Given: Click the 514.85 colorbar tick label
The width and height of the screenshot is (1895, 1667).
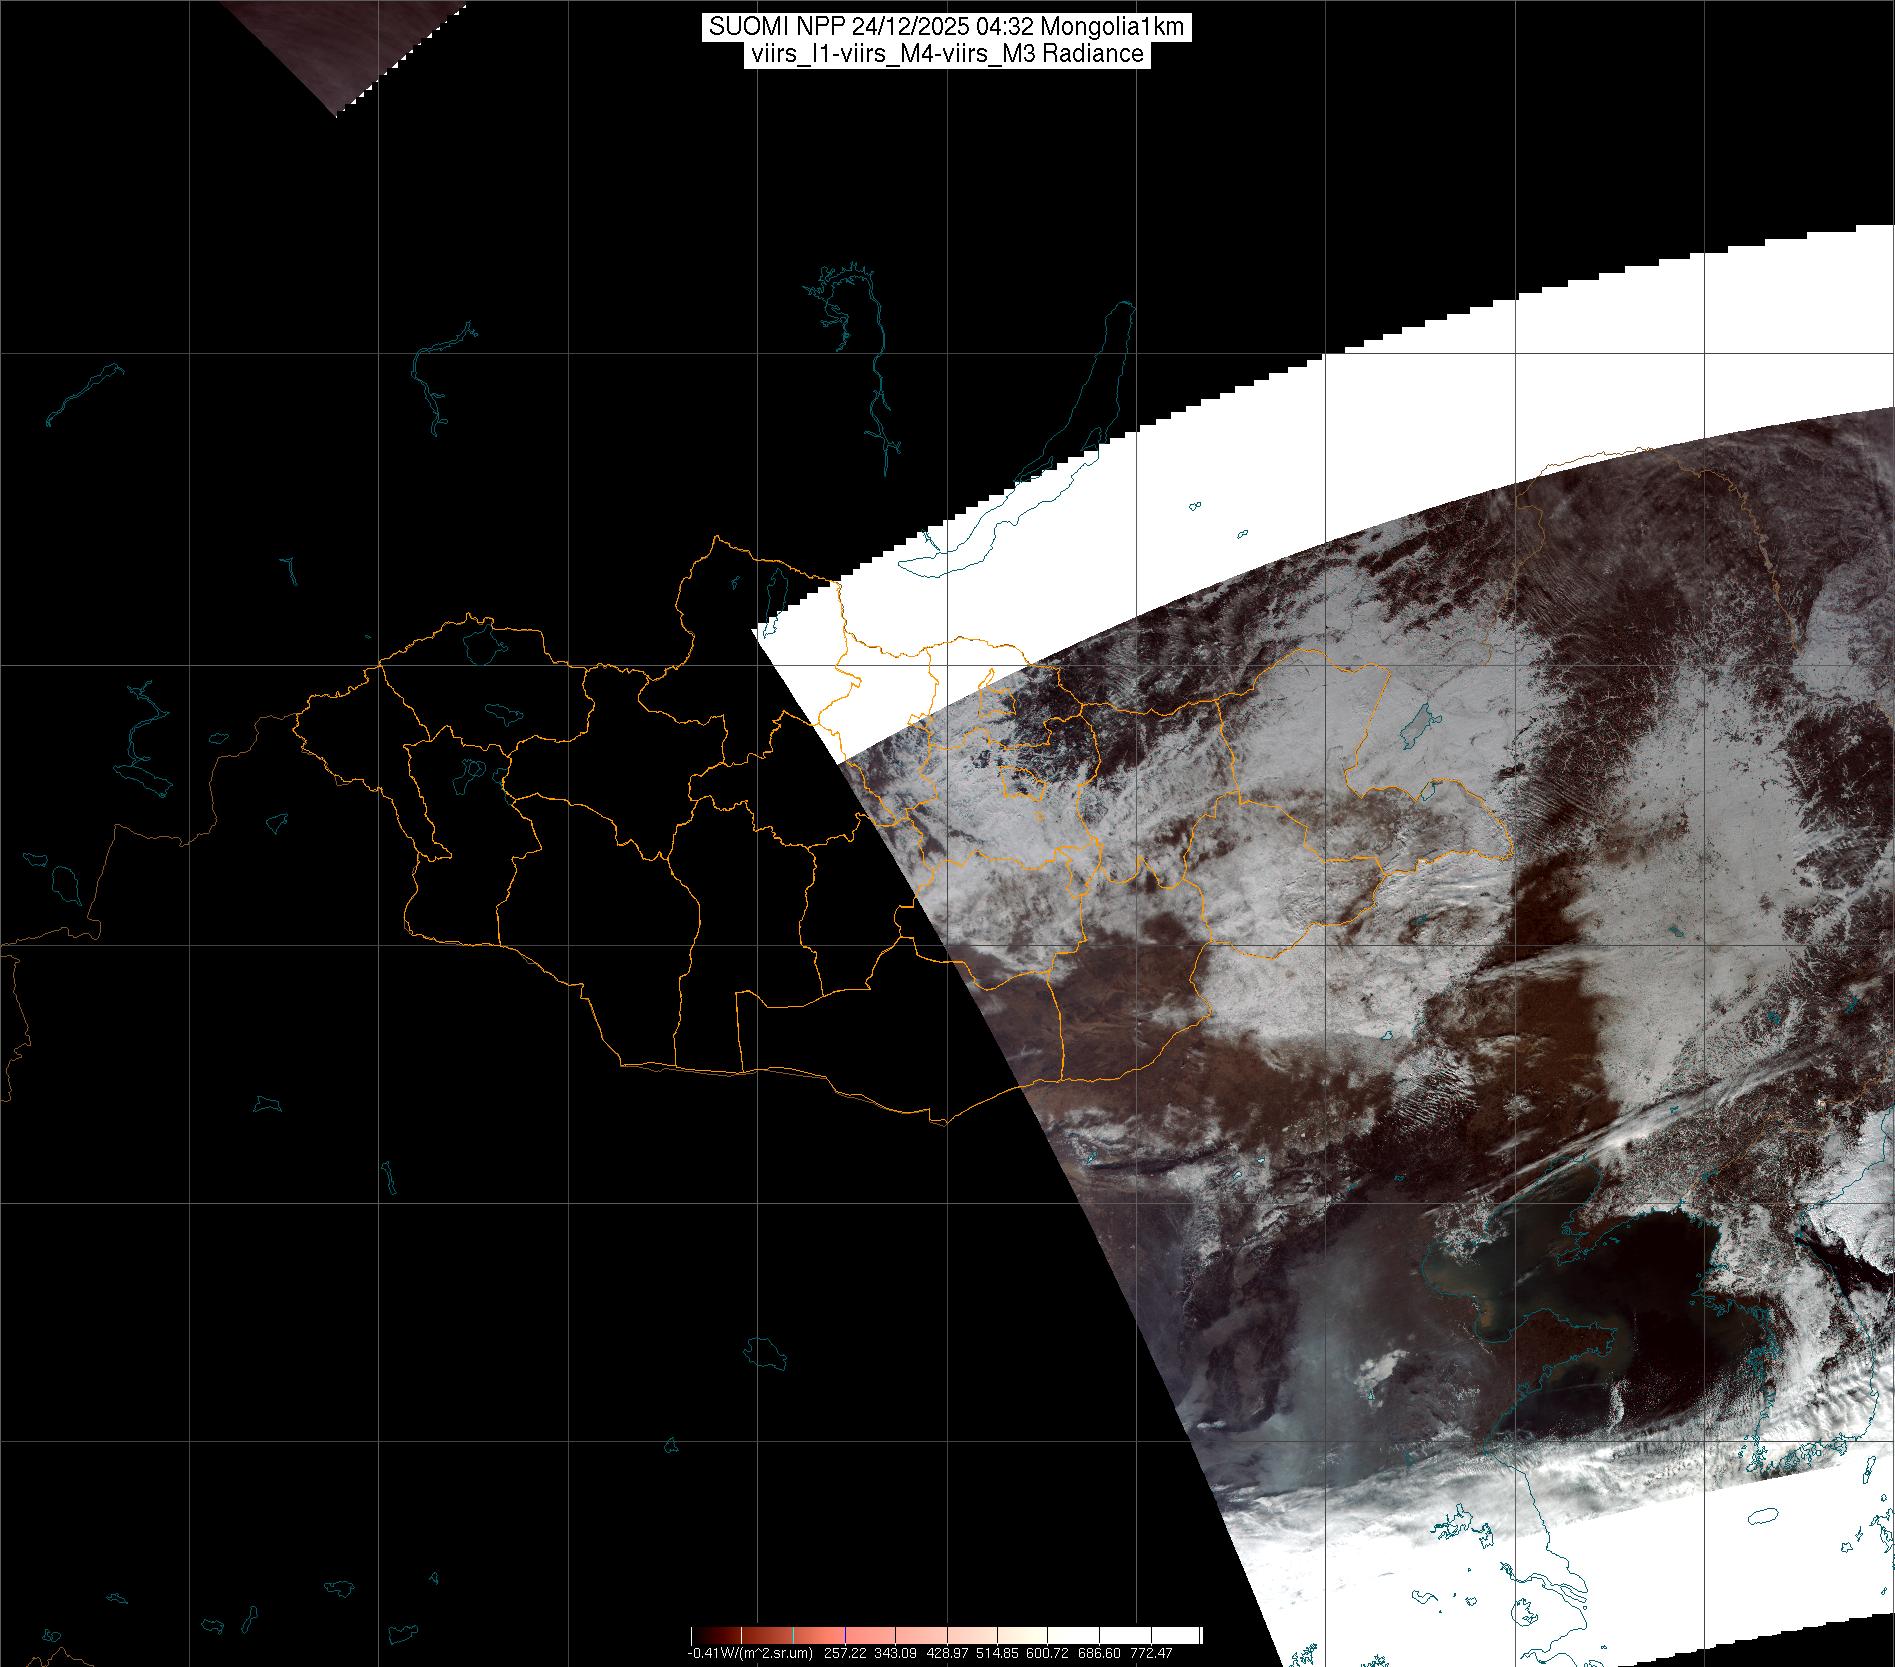Looking at the screenshot, I should click(999, 1653).
